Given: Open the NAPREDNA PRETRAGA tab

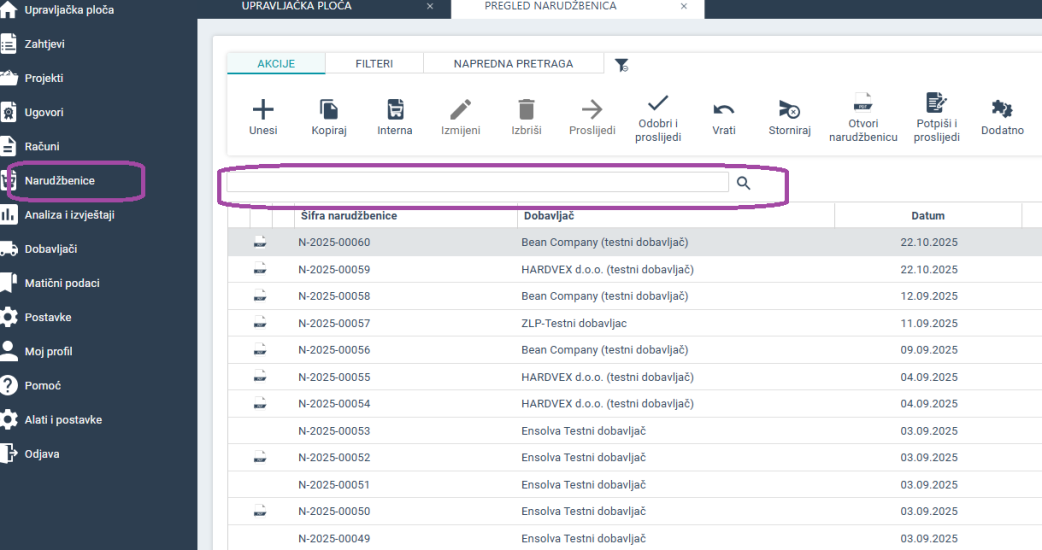Looking at the screenshot, I should click(x=513, y=64).
